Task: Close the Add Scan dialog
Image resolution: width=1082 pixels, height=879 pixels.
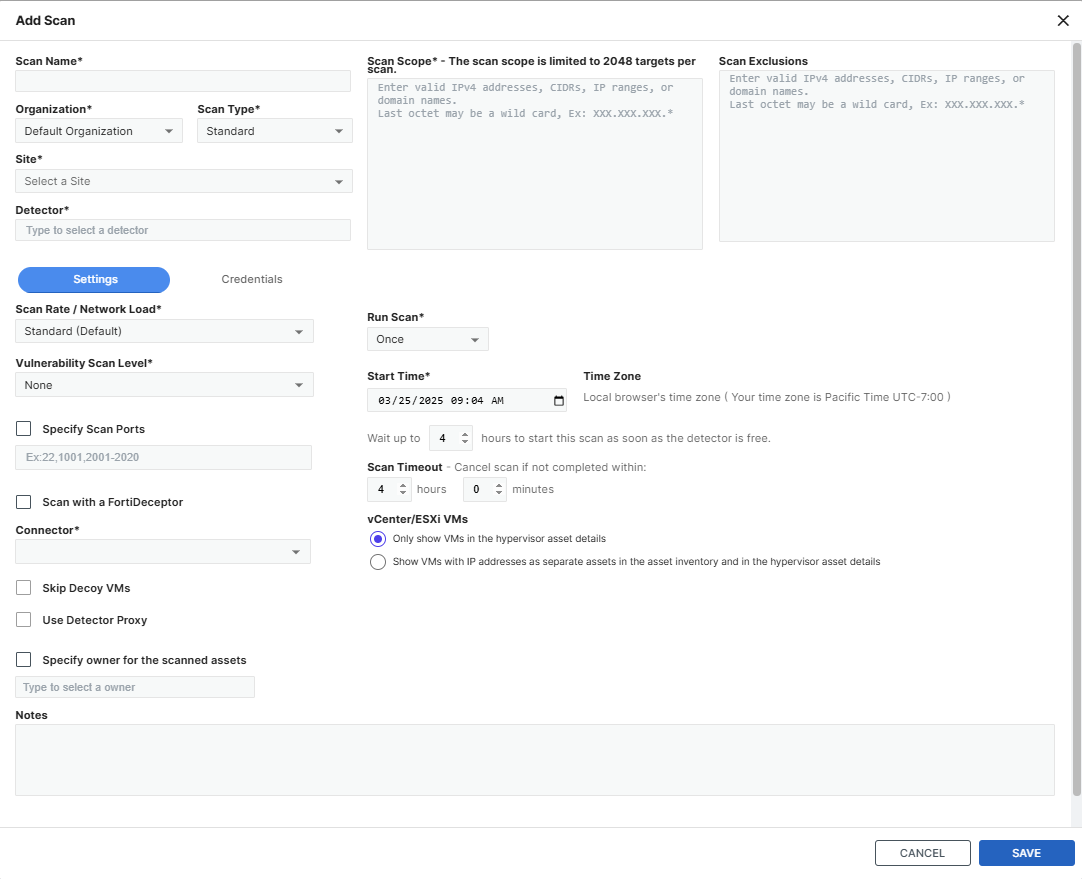Action: [x=1063, y=21]
